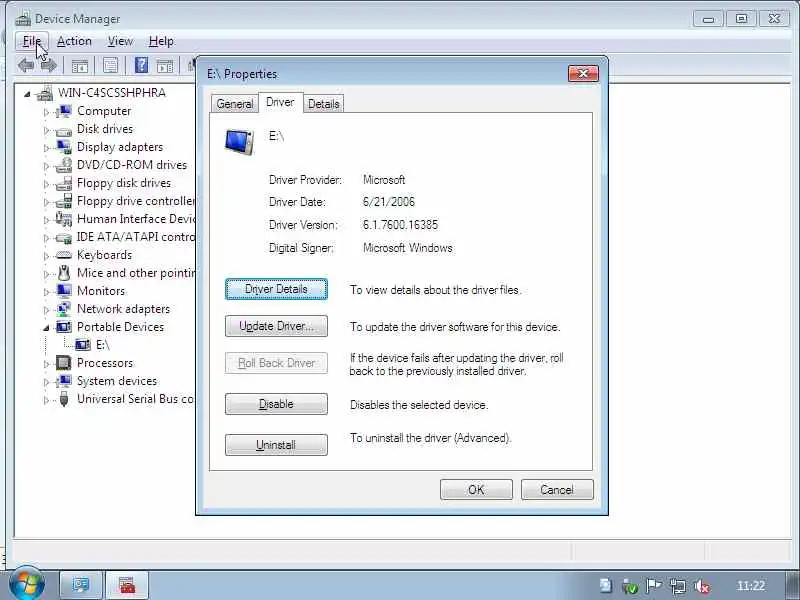Select the System devices label
Screen dimensions: 800x600
click(x=117, y=381)
